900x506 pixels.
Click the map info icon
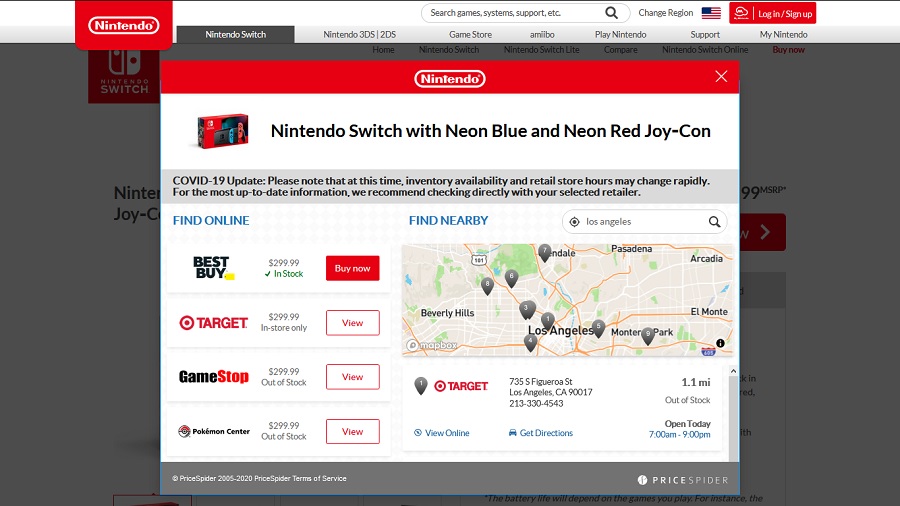pyautogui.click(x=720, y=343)
